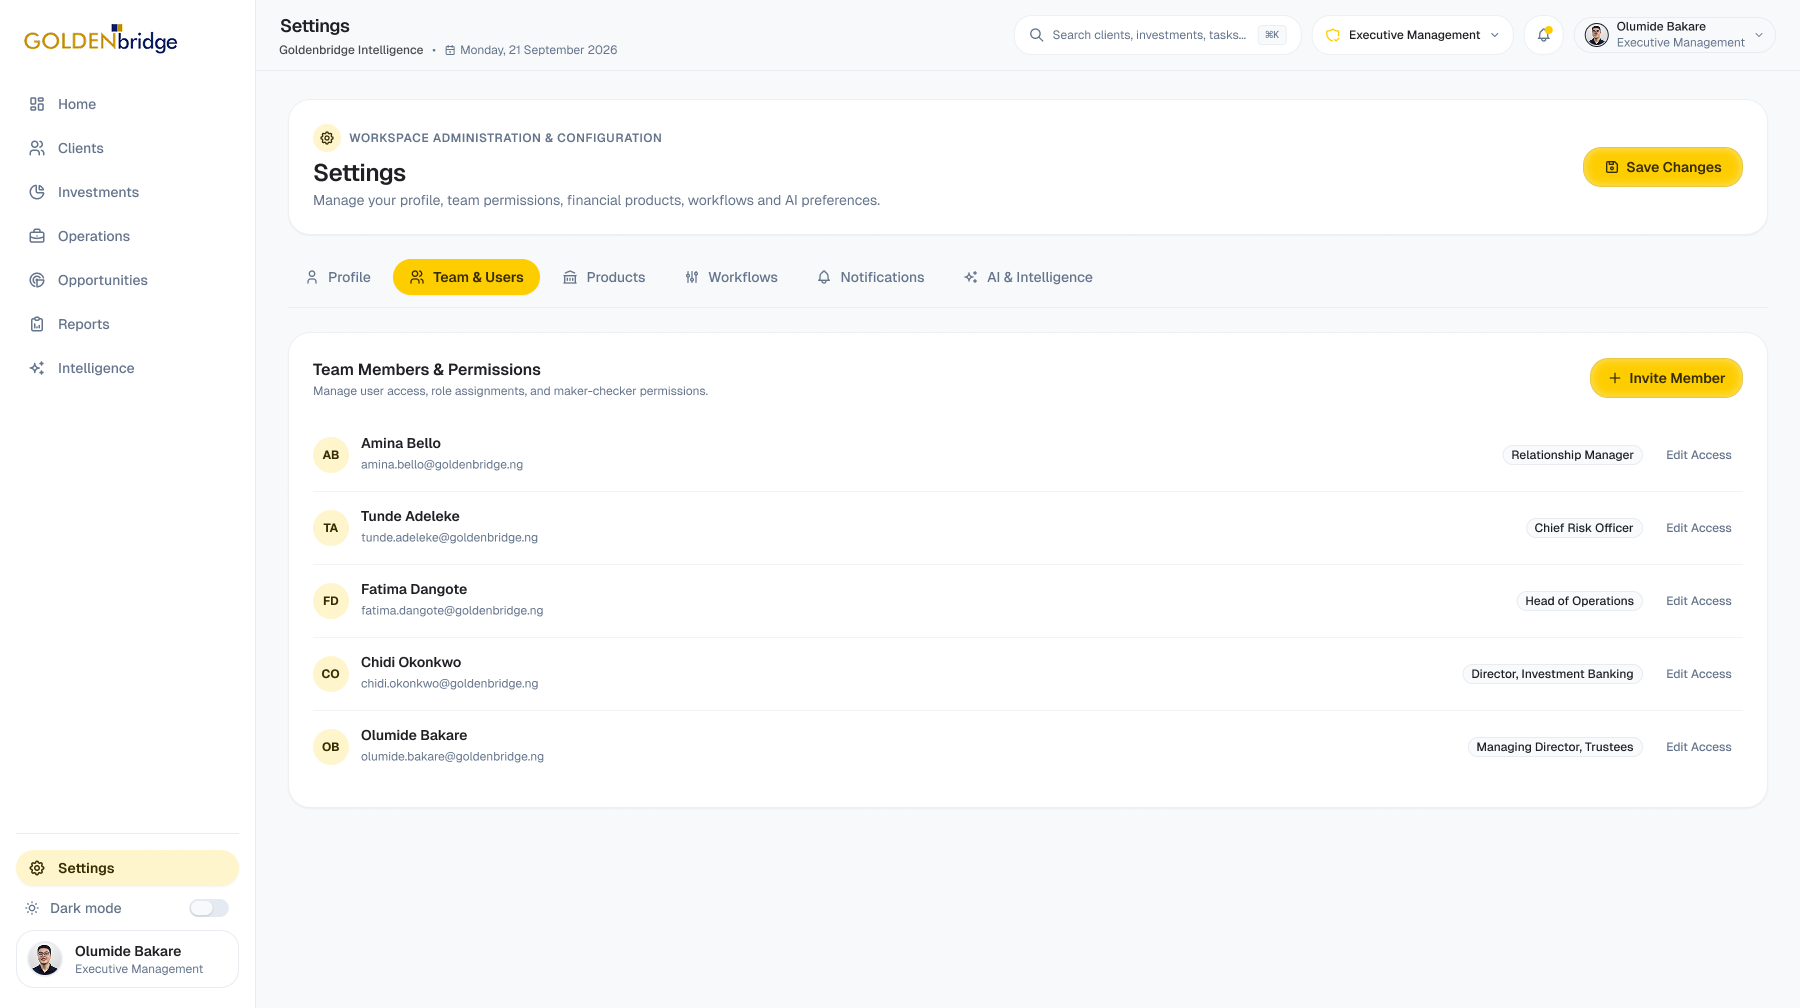The width and height of the screenshot is (1800, 1008).
Task: Toggle the Dark mode switch
Action: pos(209,908)
